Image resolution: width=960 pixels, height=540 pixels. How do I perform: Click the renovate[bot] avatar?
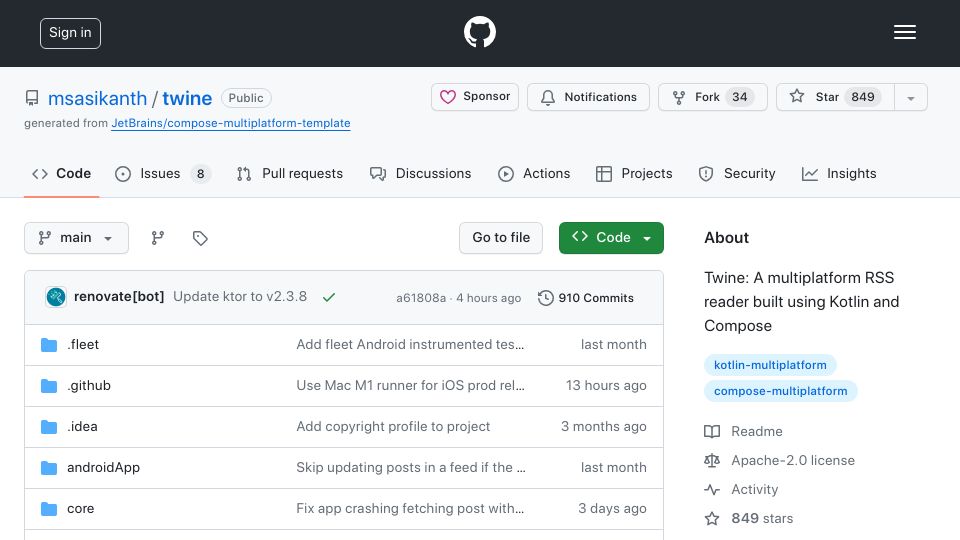[x=56, y=297]
